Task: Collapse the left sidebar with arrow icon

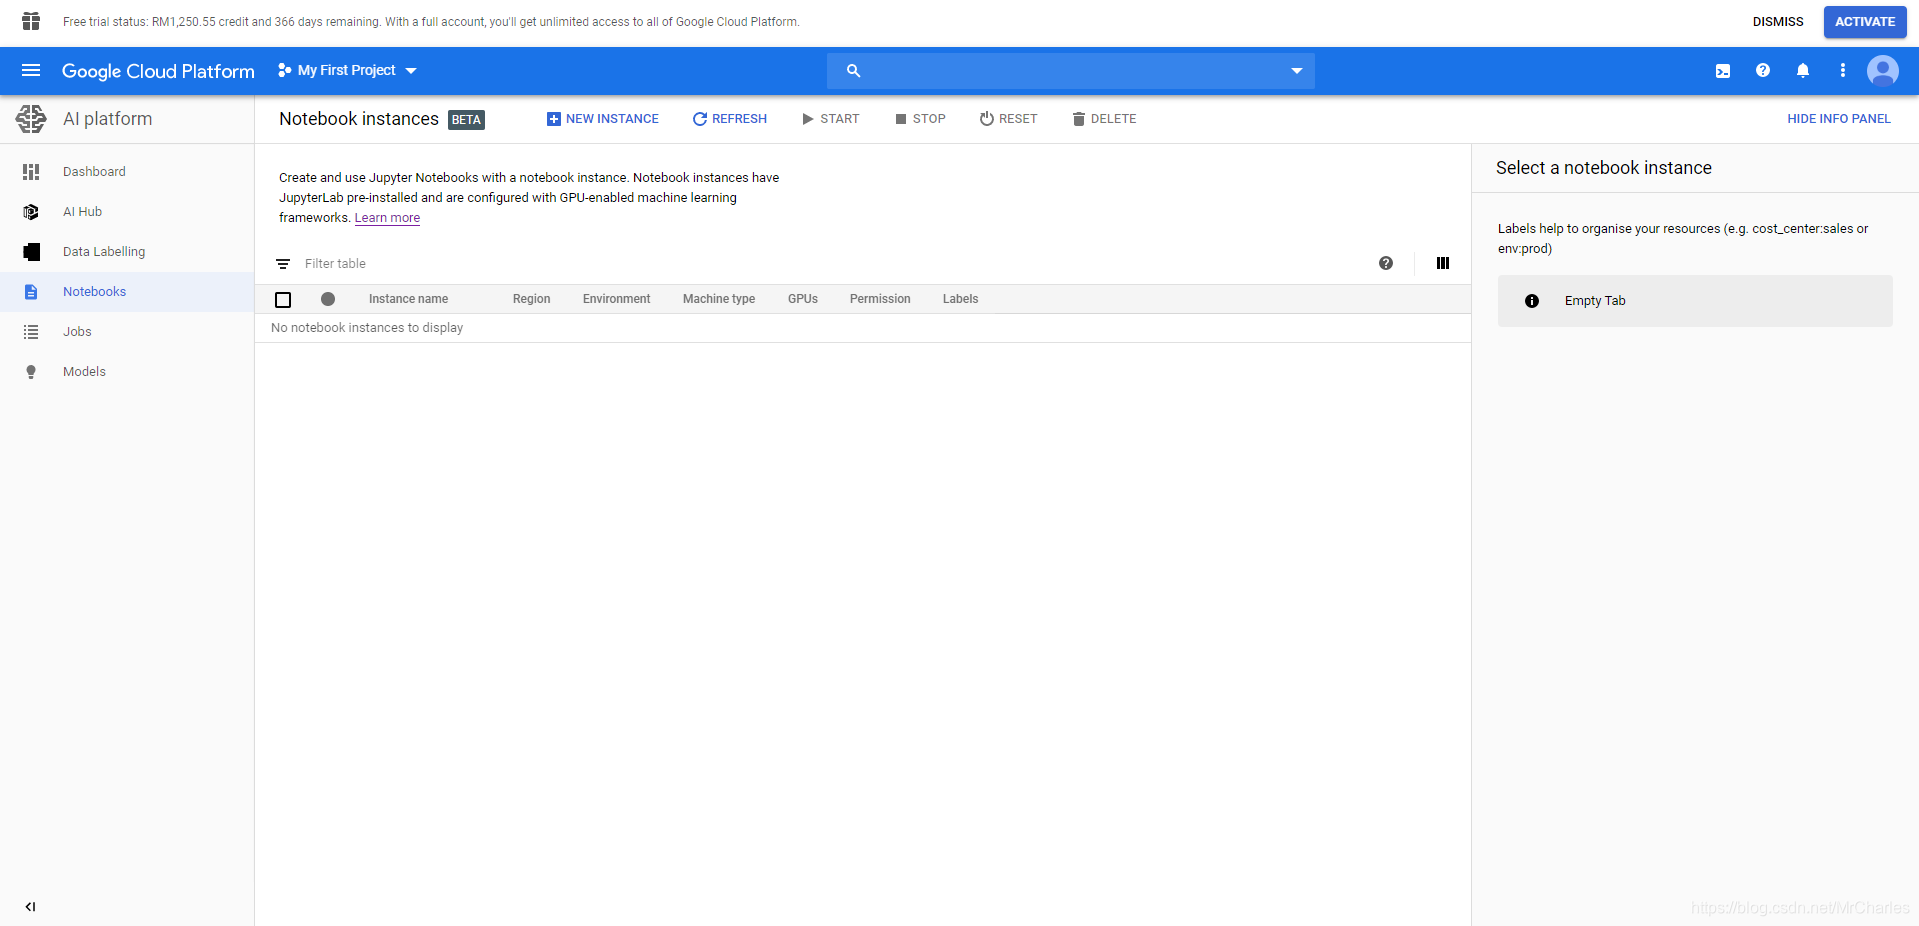Action: coord(31,907)
